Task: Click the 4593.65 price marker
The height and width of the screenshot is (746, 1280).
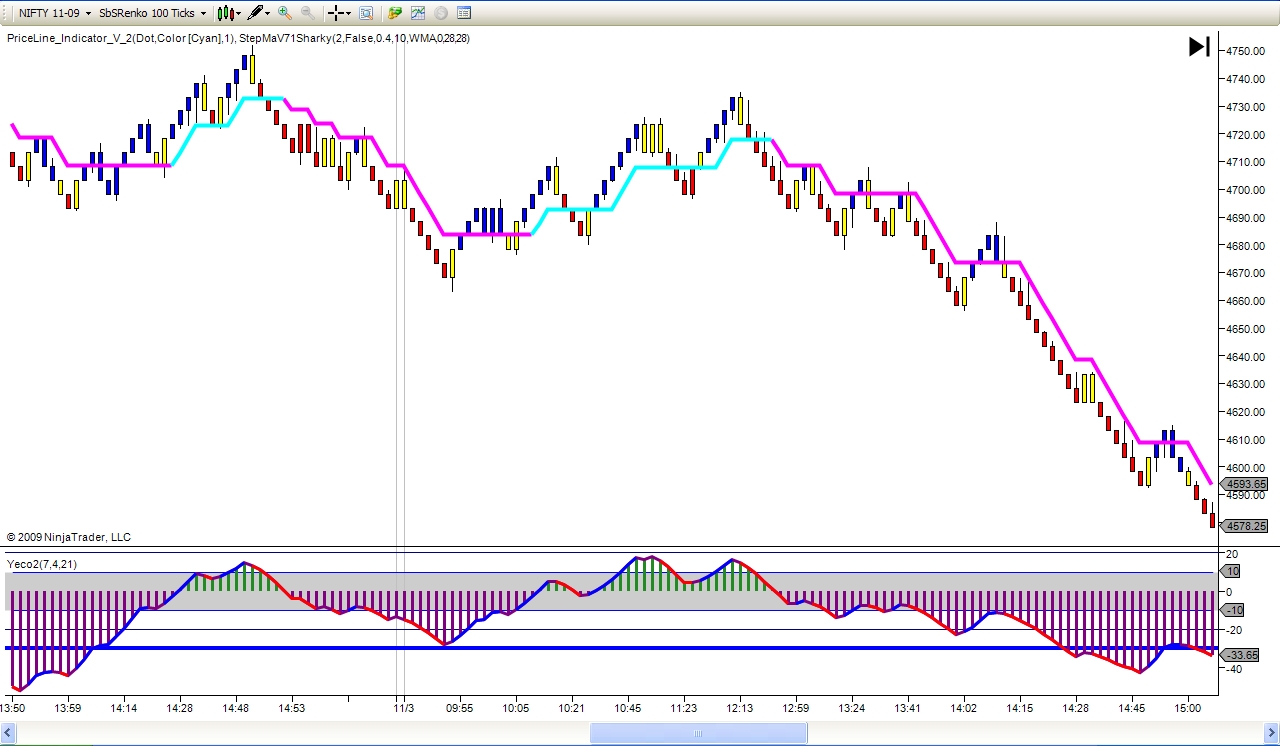Action: (x=1244, y=484)
